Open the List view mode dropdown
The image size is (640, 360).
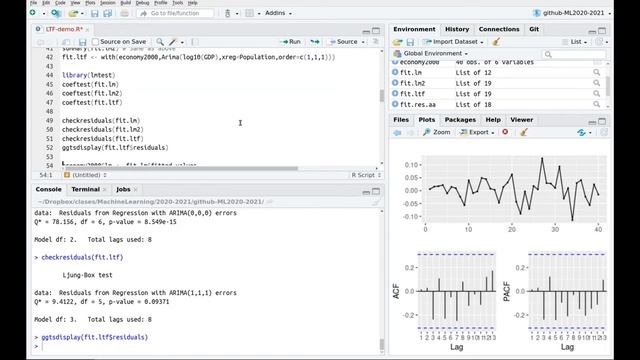[575, 42]
